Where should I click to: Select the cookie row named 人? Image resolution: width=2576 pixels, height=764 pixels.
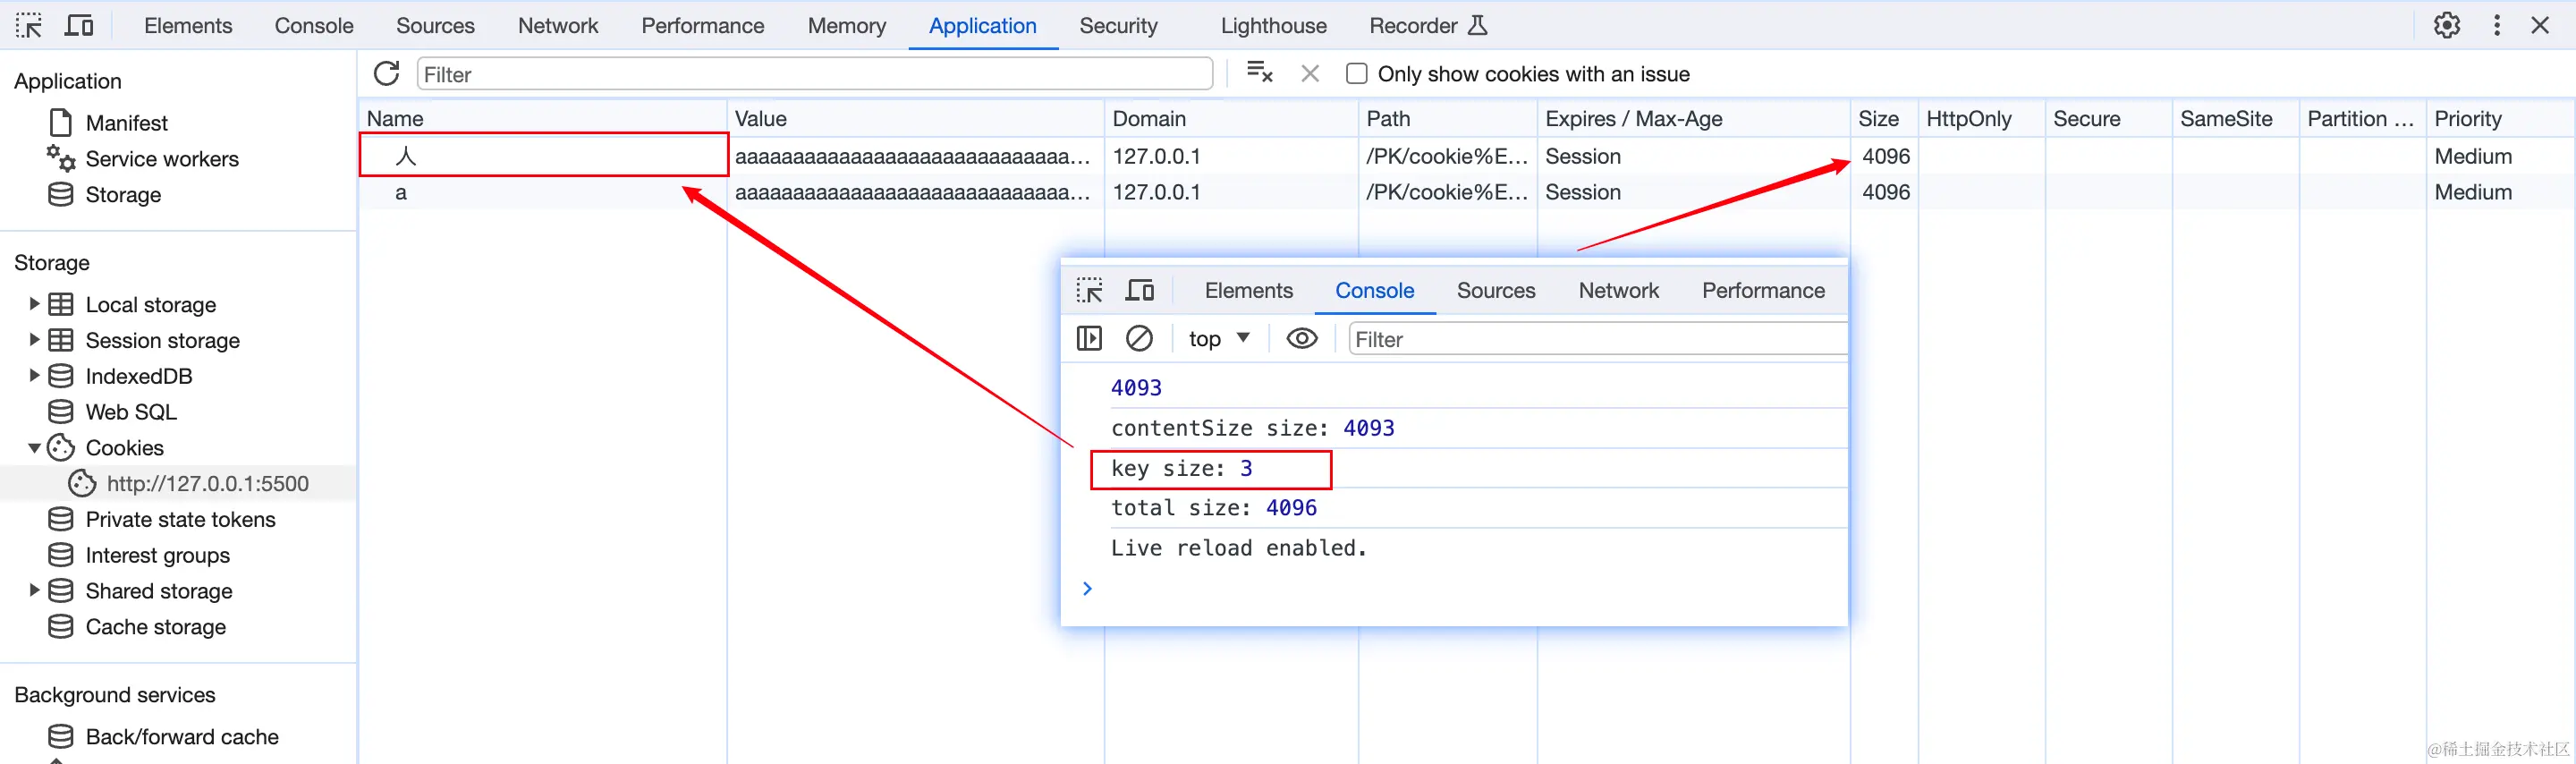pos(1466,156)
